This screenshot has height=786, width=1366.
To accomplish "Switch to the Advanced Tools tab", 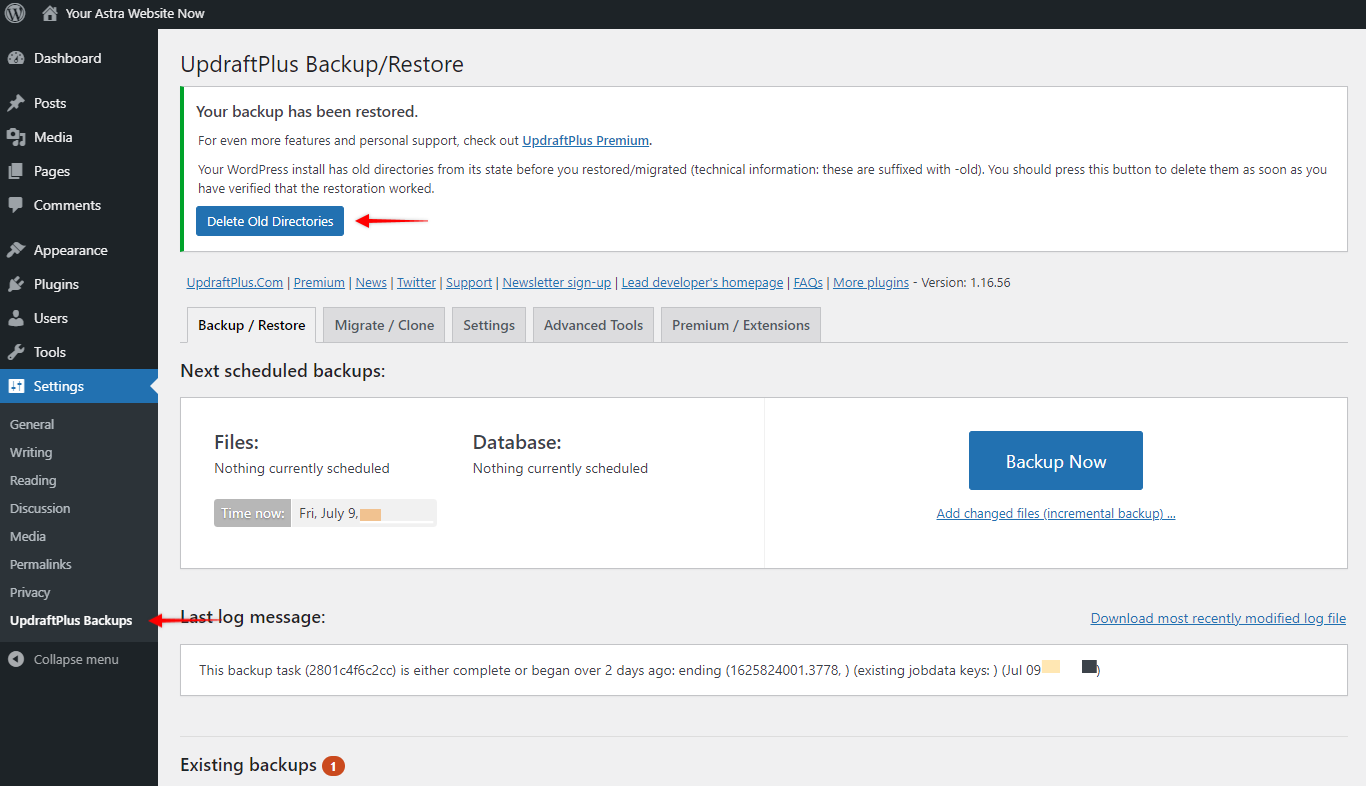I will pyautogui.click(x=593, y=325).
